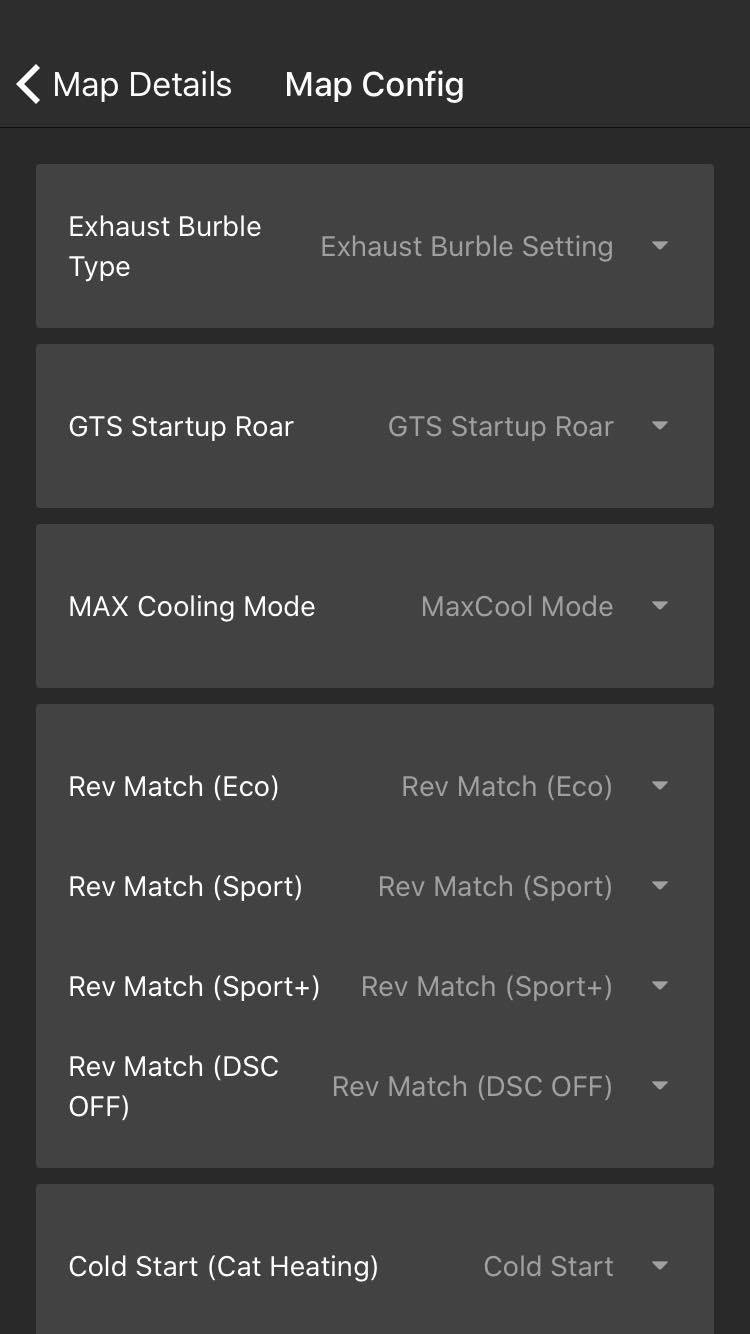Click the Rev Match (Sport) arrow icon
The height and width of the screenshot is (1334, 750).
pos(660,886)
